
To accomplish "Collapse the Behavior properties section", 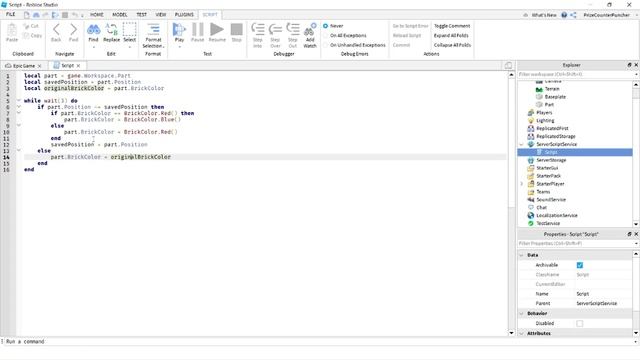I will pyautogui.click(x=522, y=313).
